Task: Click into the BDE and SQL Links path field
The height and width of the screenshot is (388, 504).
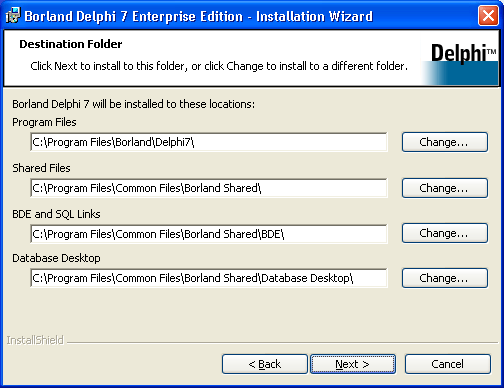Action: click(209, 234)
